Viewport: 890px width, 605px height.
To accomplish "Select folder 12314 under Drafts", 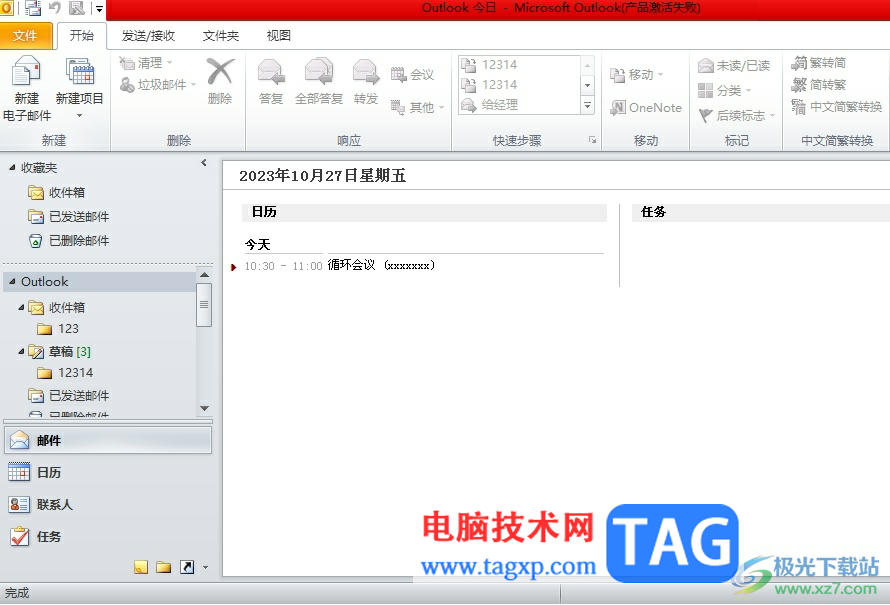I will coord(65,372).
